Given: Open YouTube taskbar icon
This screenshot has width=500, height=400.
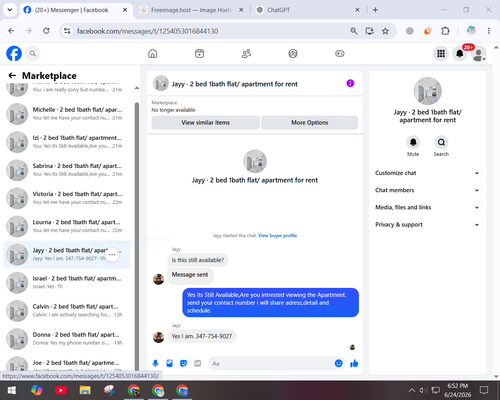Looking at the screenshot, I should click(x=61, y=390).
